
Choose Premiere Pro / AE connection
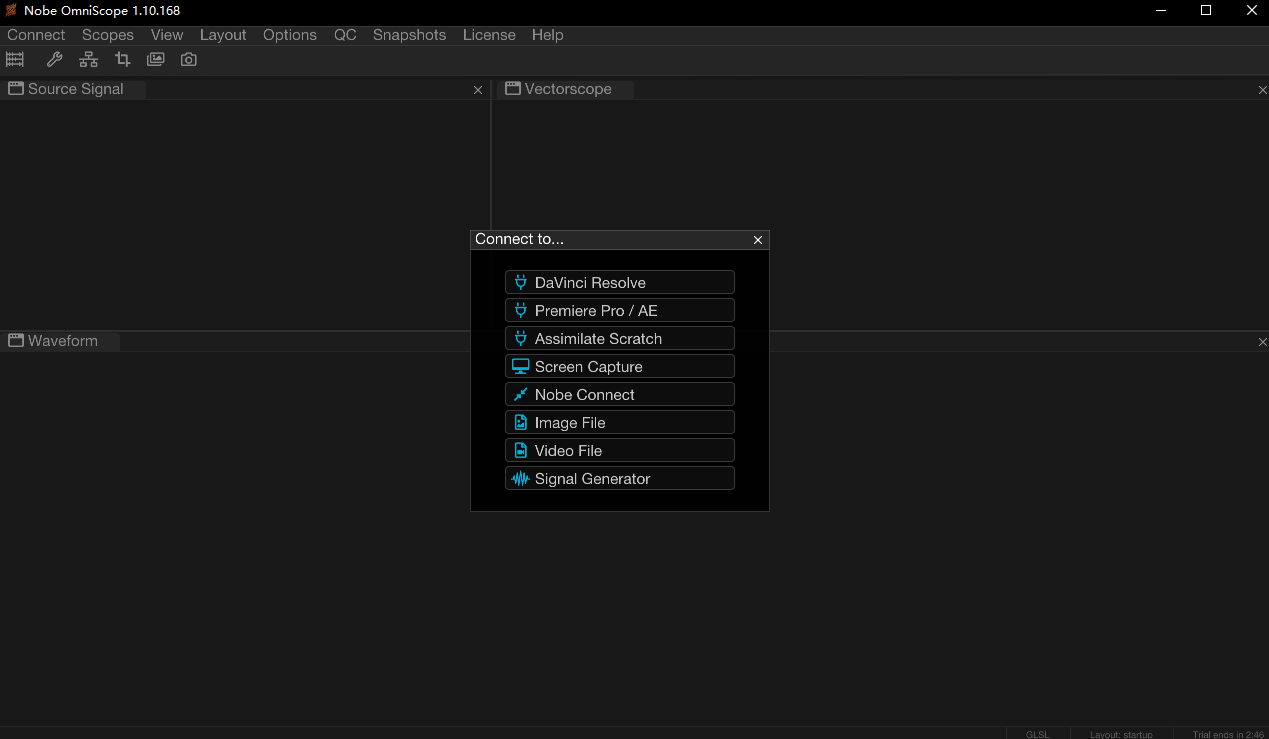click(x=619, y=311)
